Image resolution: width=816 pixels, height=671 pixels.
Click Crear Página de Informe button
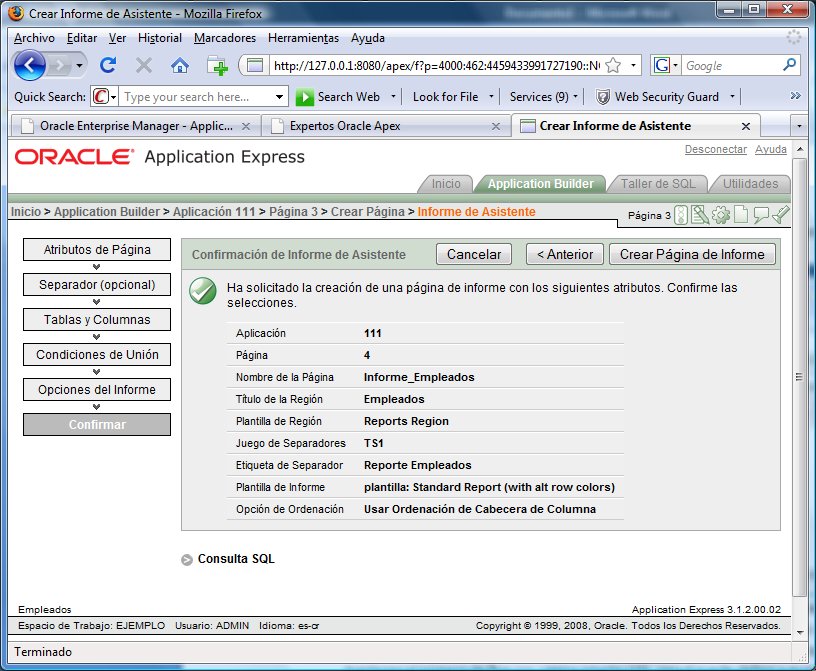pyautogui.click(x=692, y=254)
